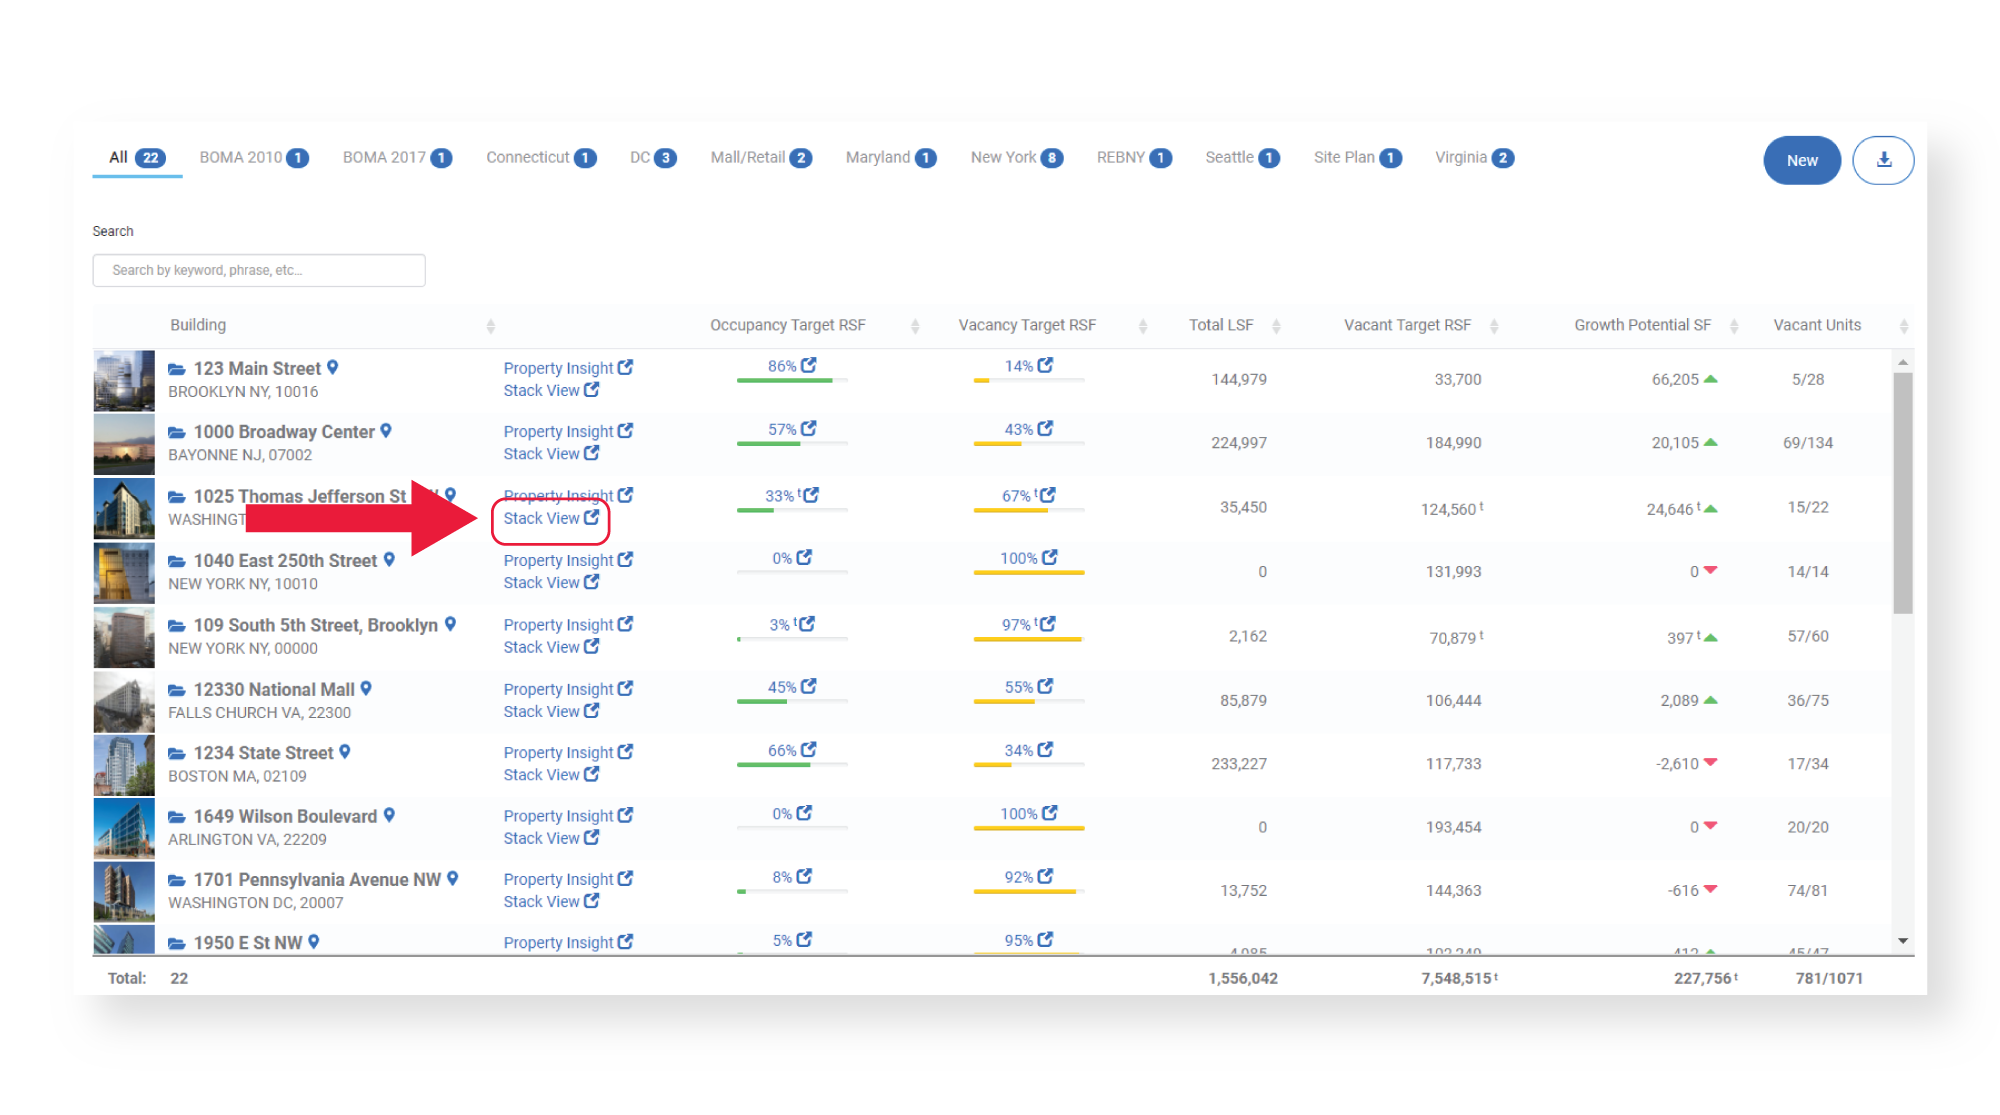The width and height of the screenshot is (2000, 1115).
Task: Click external link icon beside 43% vacancy
Action: pyautogui.click(x=1045, y=429)
